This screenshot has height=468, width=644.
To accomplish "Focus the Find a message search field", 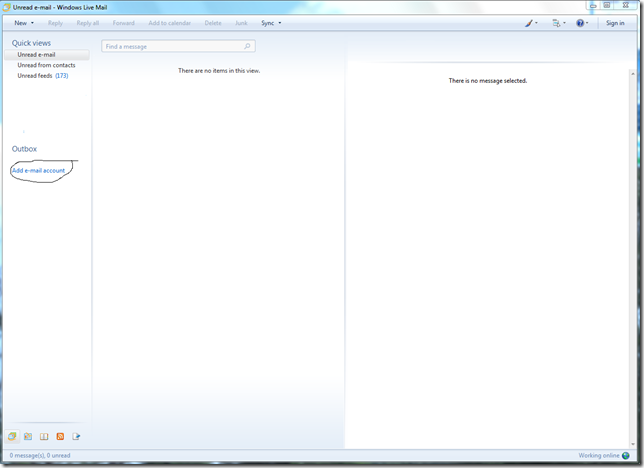I will [x=178, y=46].
